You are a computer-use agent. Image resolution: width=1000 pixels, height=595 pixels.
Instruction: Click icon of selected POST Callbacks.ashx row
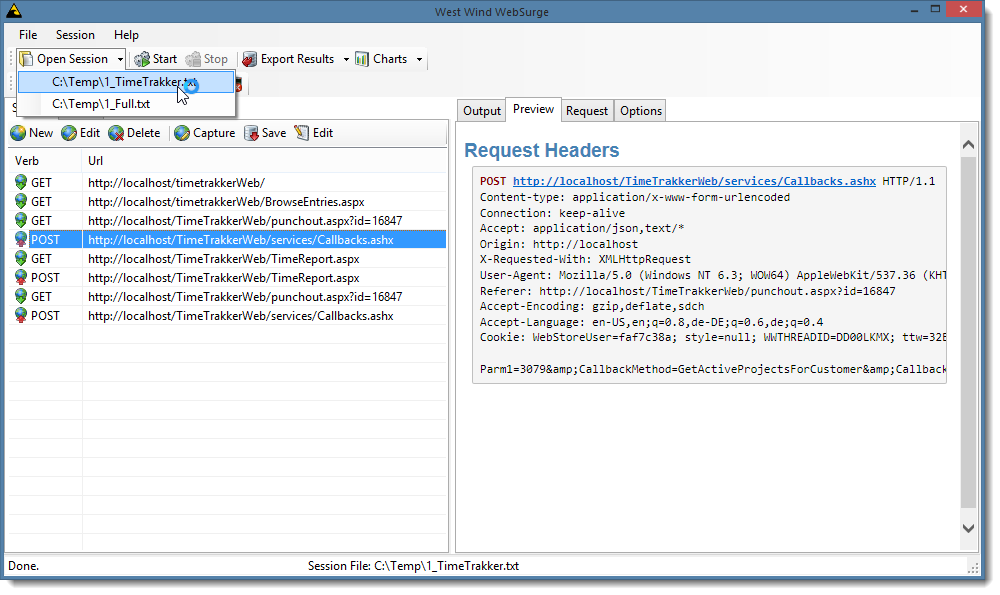tap(21, 240)
